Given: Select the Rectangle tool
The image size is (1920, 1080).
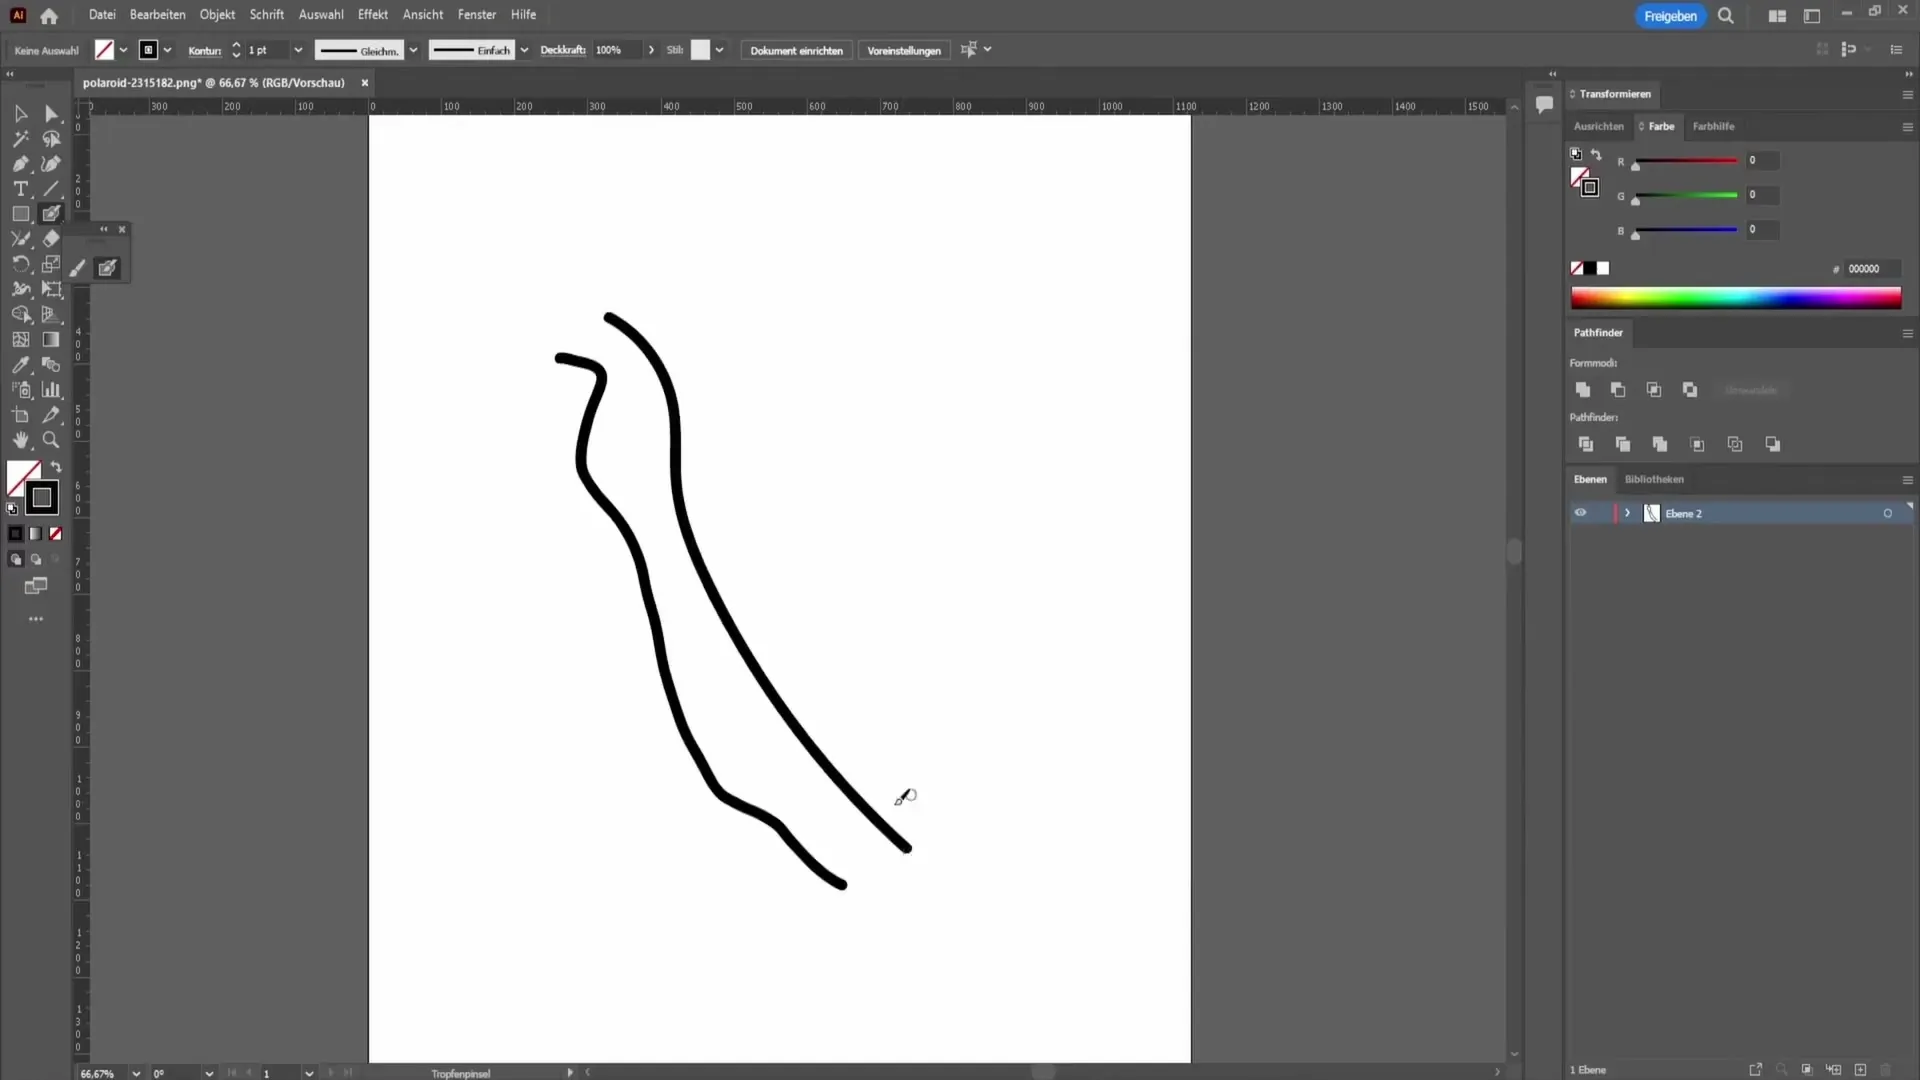Looking at the screenshot, I should [20, 214].
